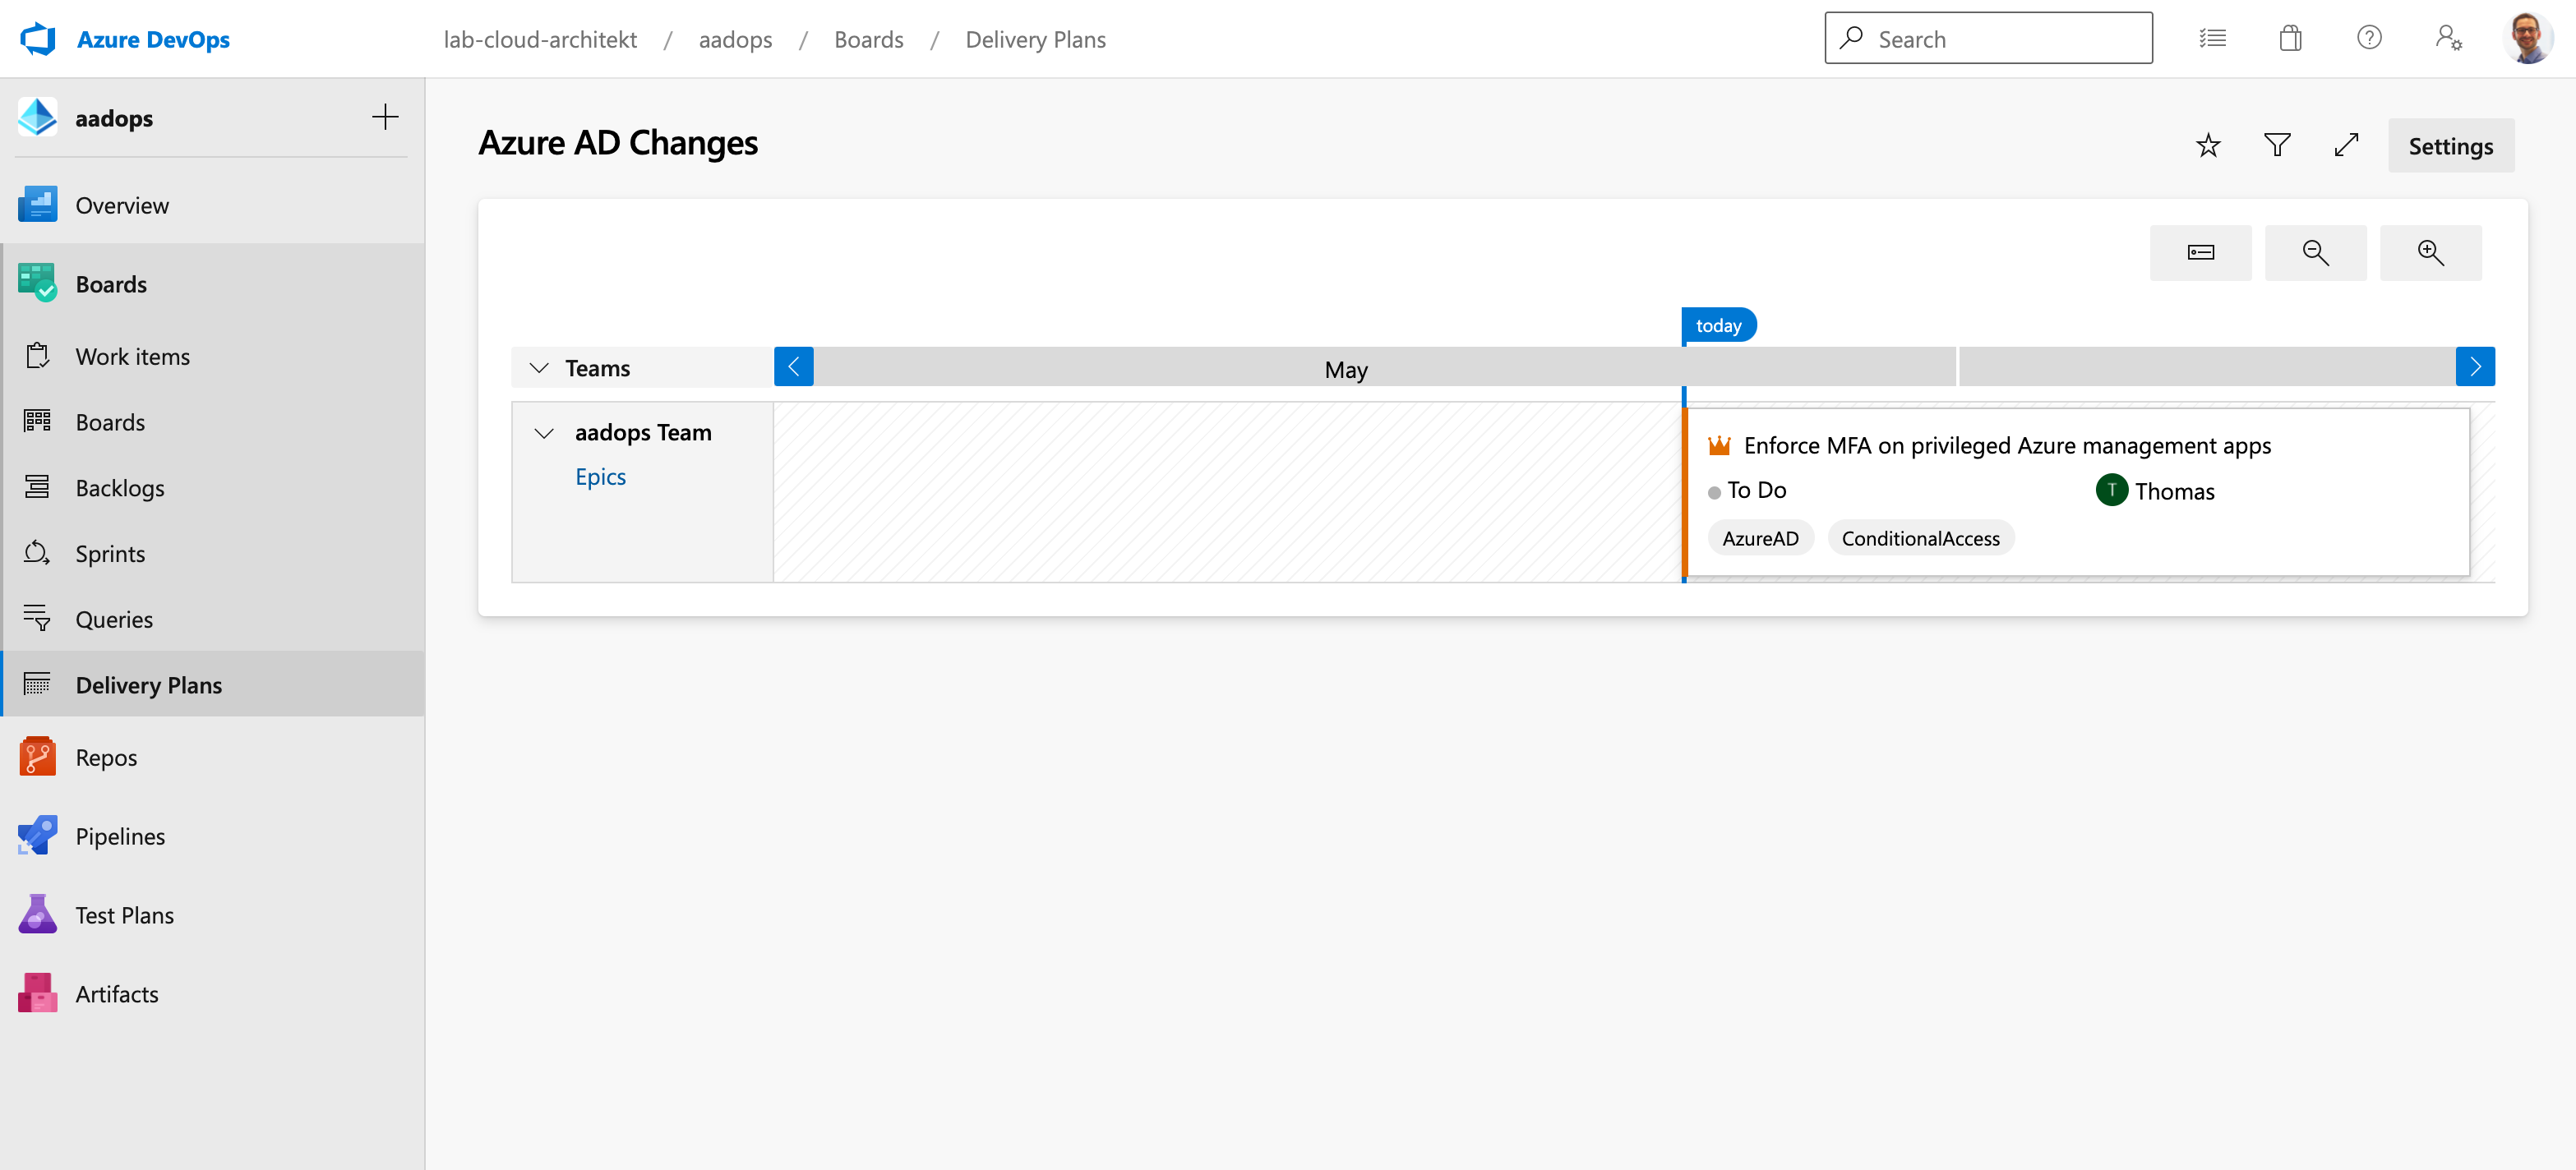Click the Azure AD Changes title
The height and width of the screenshot is (1170, 2576).
618,143
